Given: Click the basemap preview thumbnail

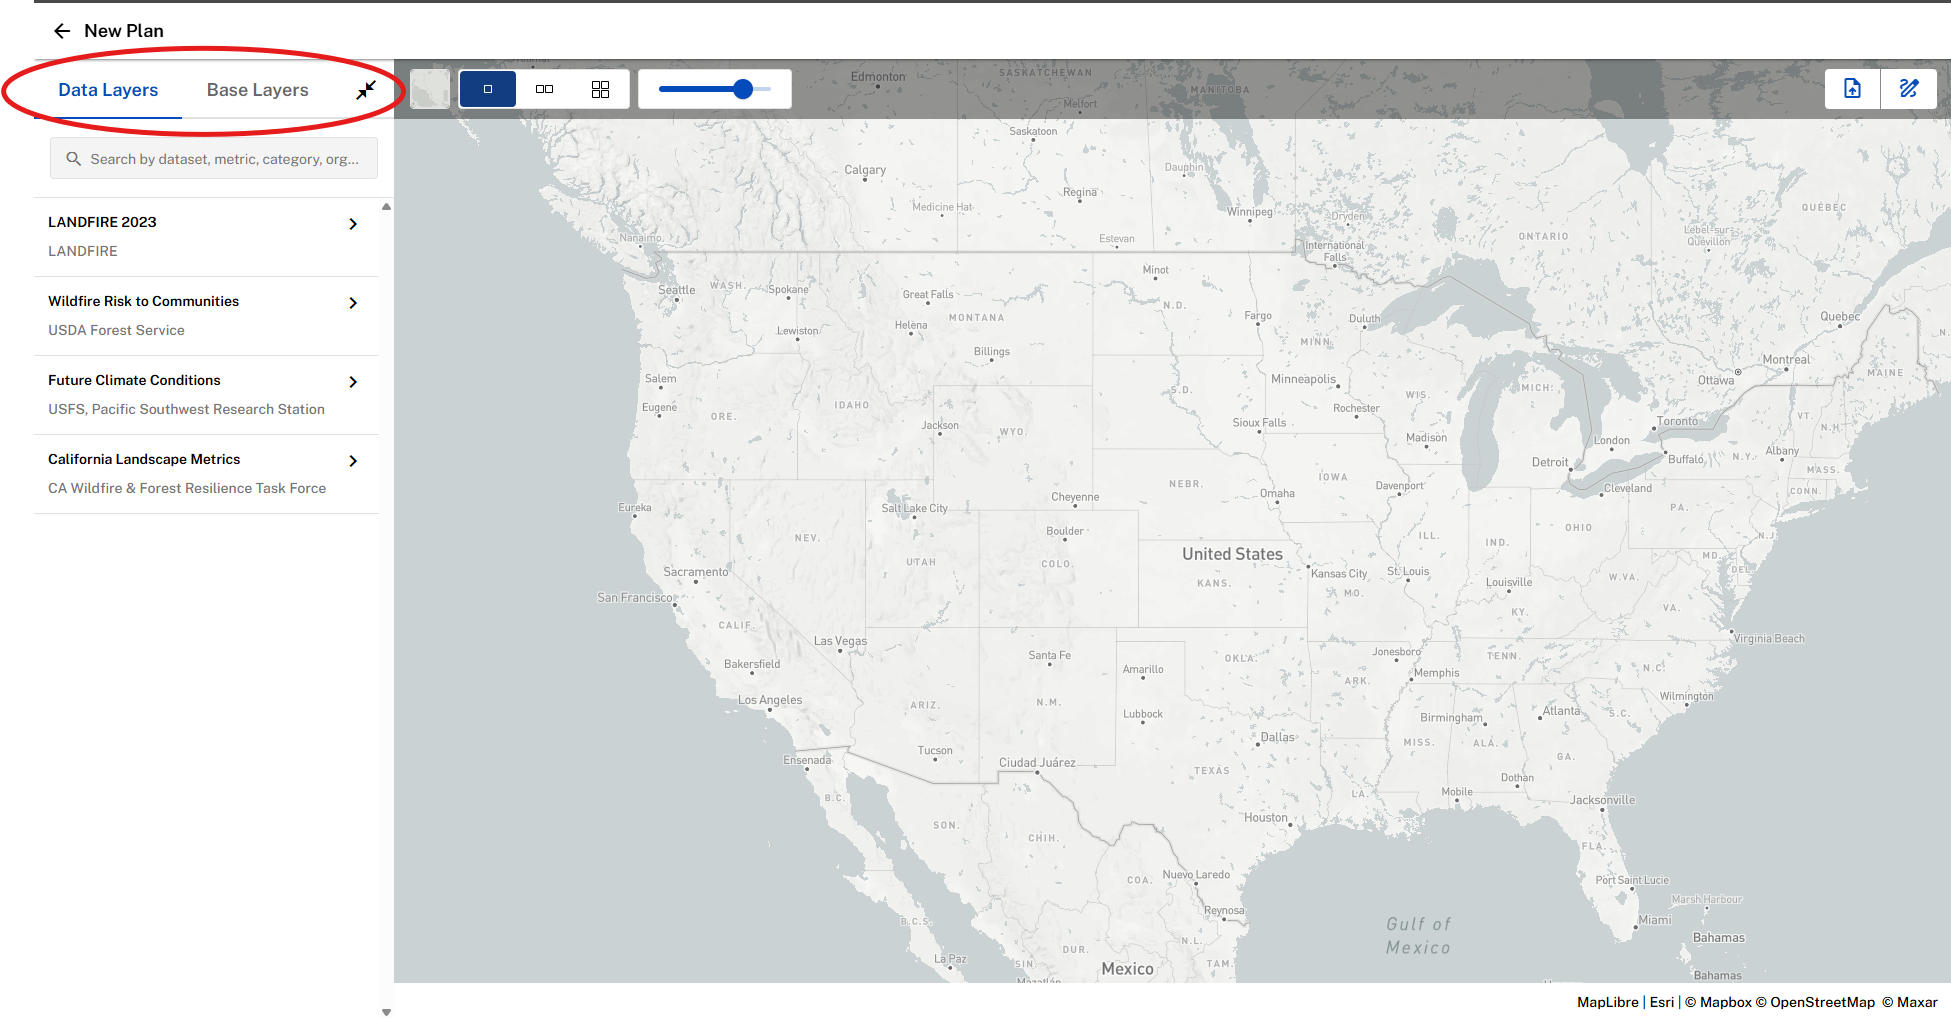Looking at the screenshot, I should (430, 89).
